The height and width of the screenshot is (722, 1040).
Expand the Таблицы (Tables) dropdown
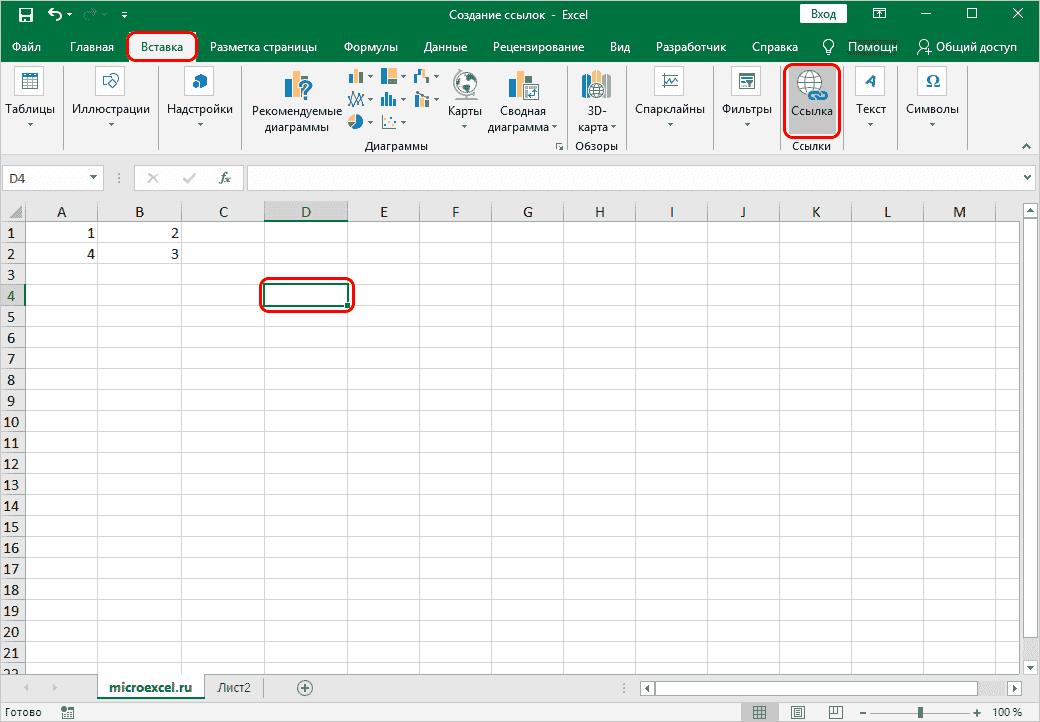click(x=30, y=102)
